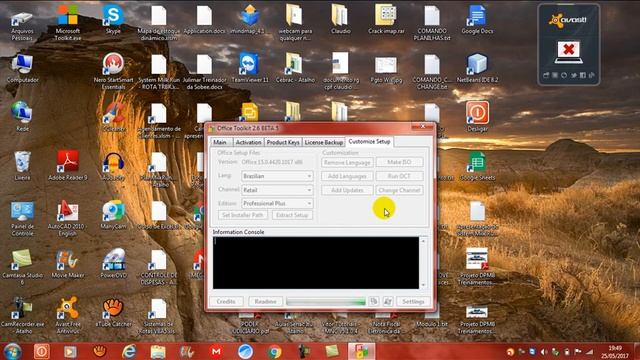This screenshot has height=360, width=640.
Task: Click the Set Installer Path button
Action: point(242,215)
